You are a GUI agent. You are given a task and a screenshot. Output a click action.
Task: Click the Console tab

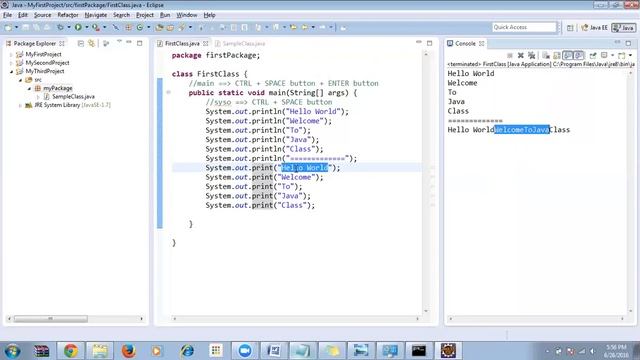tap(465, 43)
